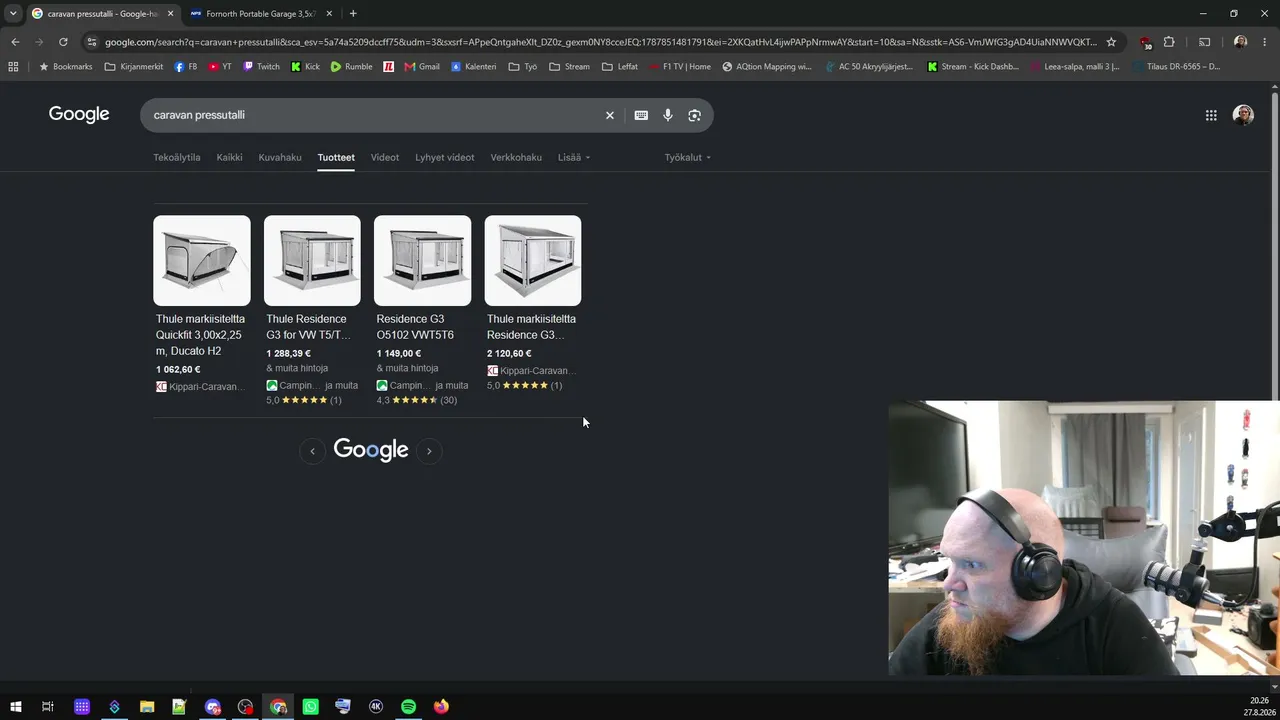Expand the Stream bookmark folder

pos(569,67)
